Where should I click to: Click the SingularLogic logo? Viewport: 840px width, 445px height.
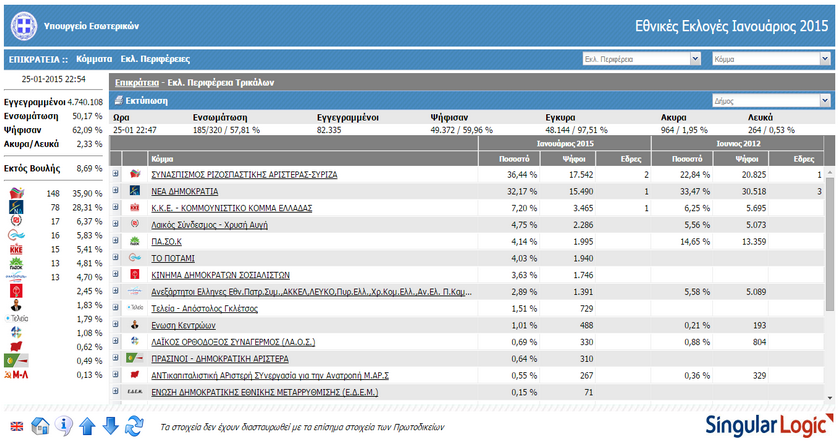click(x=769, y=425)
